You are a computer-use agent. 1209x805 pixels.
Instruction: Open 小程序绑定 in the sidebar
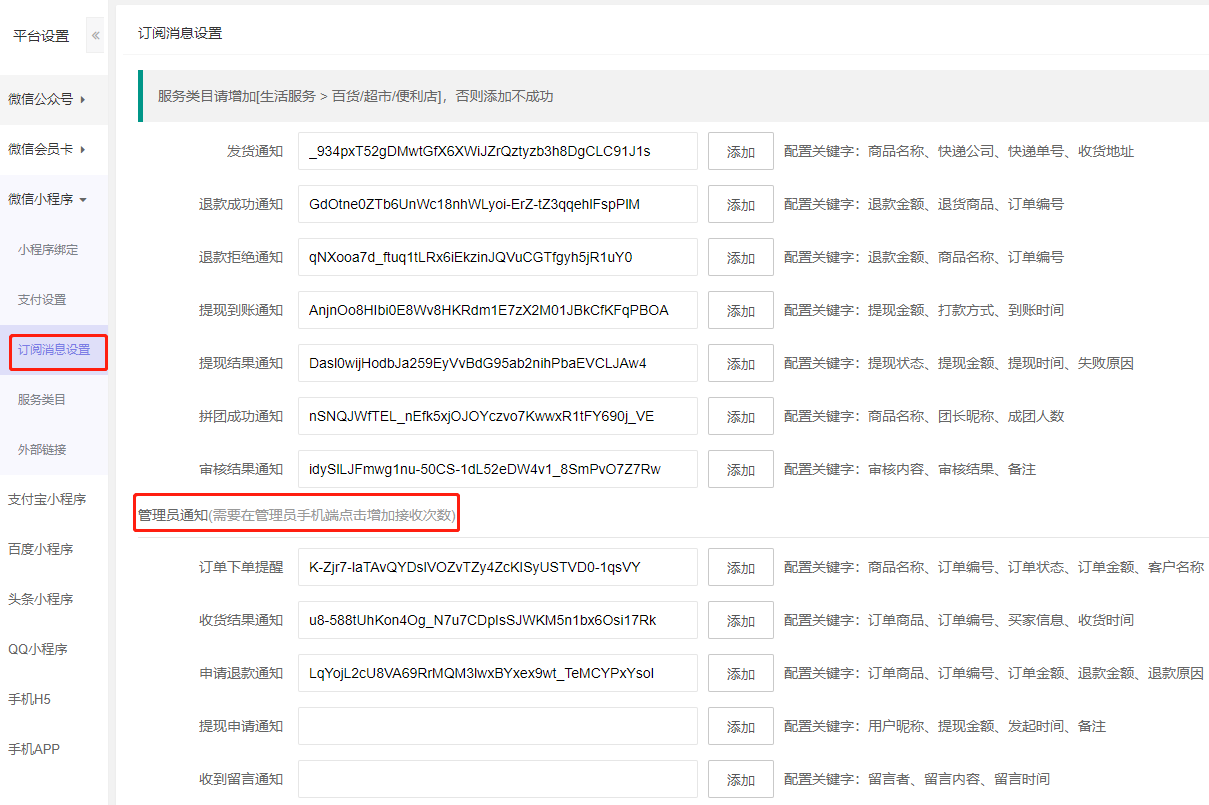[x=47, y=250]
